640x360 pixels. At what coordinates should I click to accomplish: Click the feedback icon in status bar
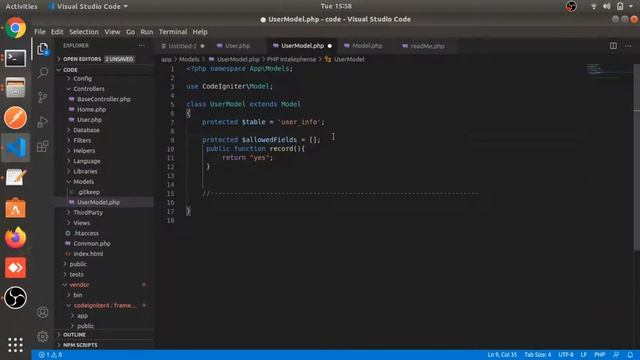click(x=616, y=355)
